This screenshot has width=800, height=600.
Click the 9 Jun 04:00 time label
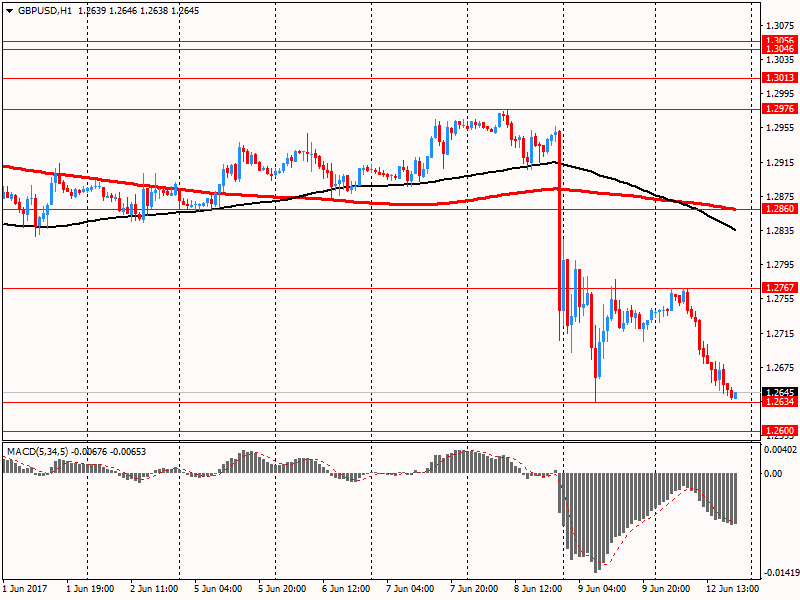pos(602,589)
